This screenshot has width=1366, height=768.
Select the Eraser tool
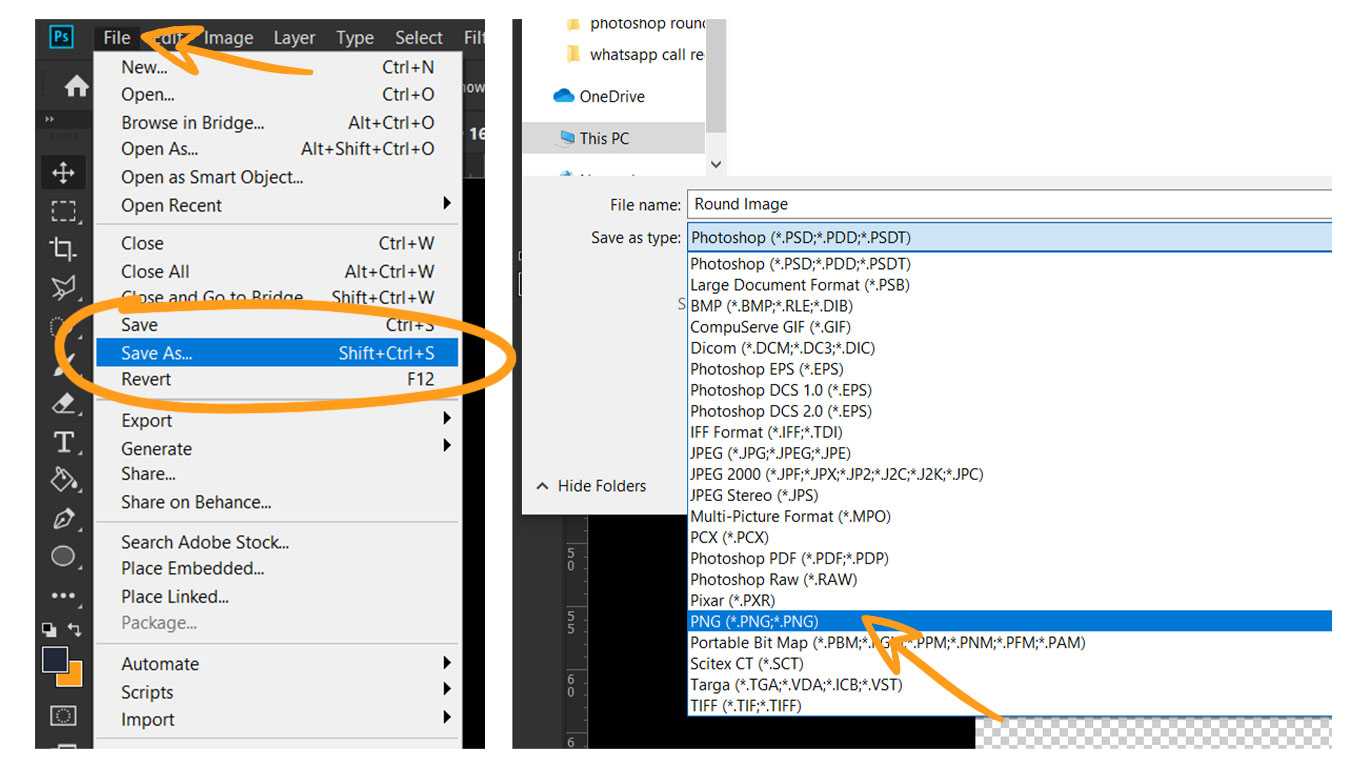[63, 403]
